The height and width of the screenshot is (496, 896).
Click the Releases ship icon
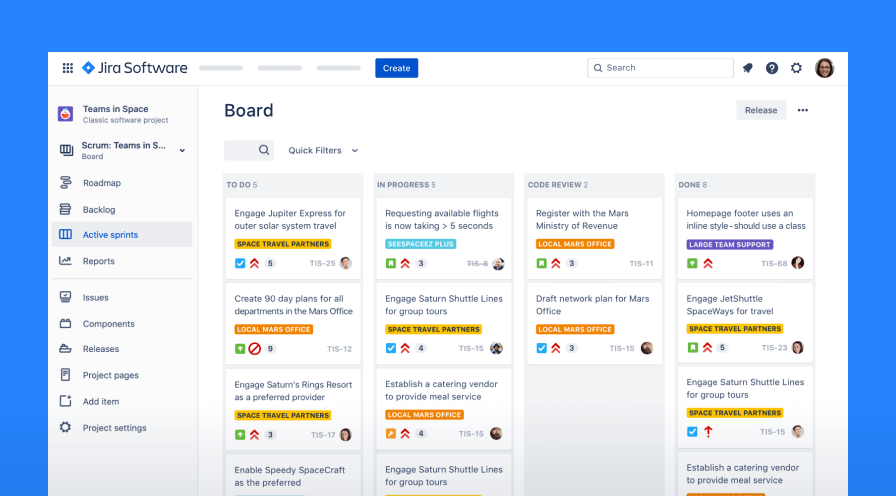pyautogui.click(x=65, y=349)
